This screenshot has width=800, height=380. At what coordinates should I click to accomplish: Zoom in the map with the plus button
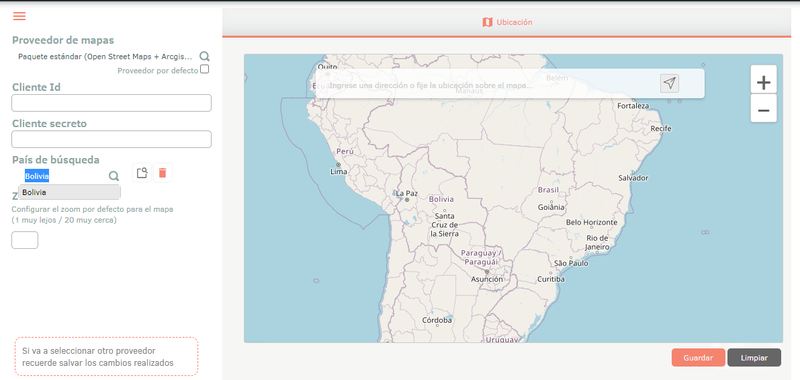tap(763, 82)
